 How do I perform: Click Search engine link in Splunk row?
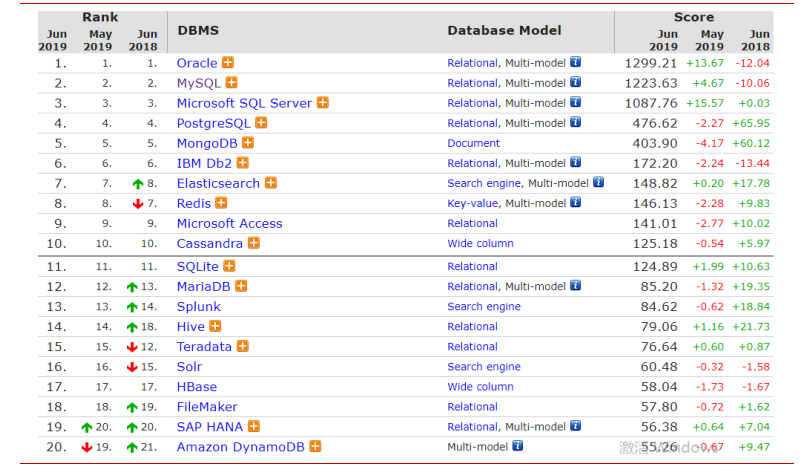pyautogui.click(x=484, y=307)
